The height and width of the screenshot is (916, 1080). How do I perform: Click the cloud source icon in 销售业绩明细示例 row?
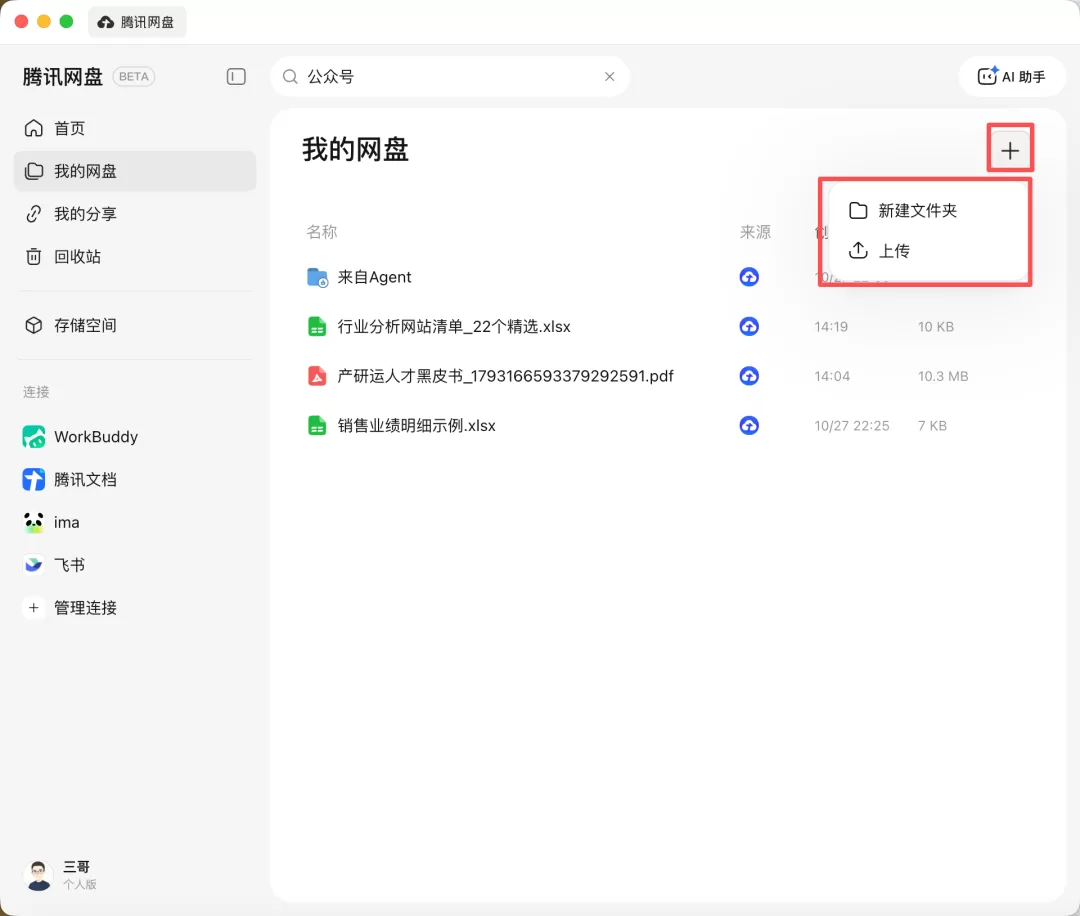[x=749, y=426]
